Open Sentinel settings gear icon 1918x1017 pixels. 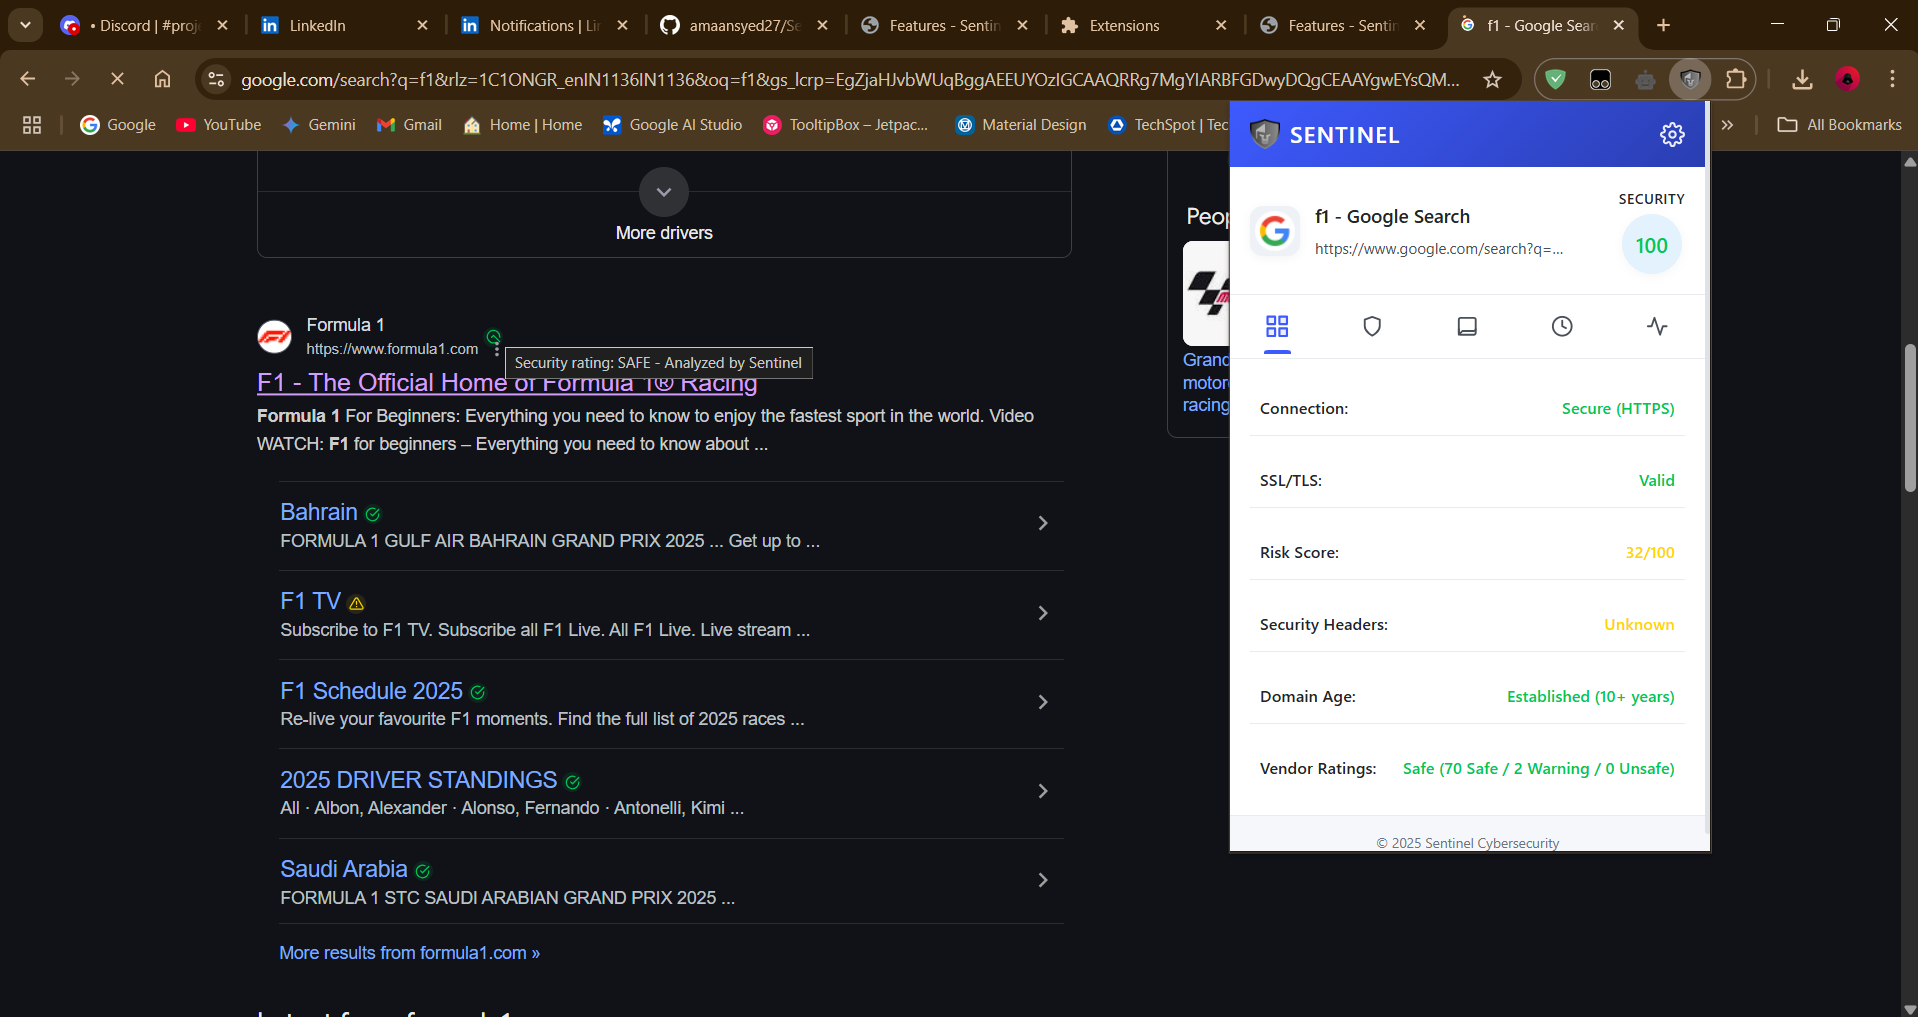1672,135
